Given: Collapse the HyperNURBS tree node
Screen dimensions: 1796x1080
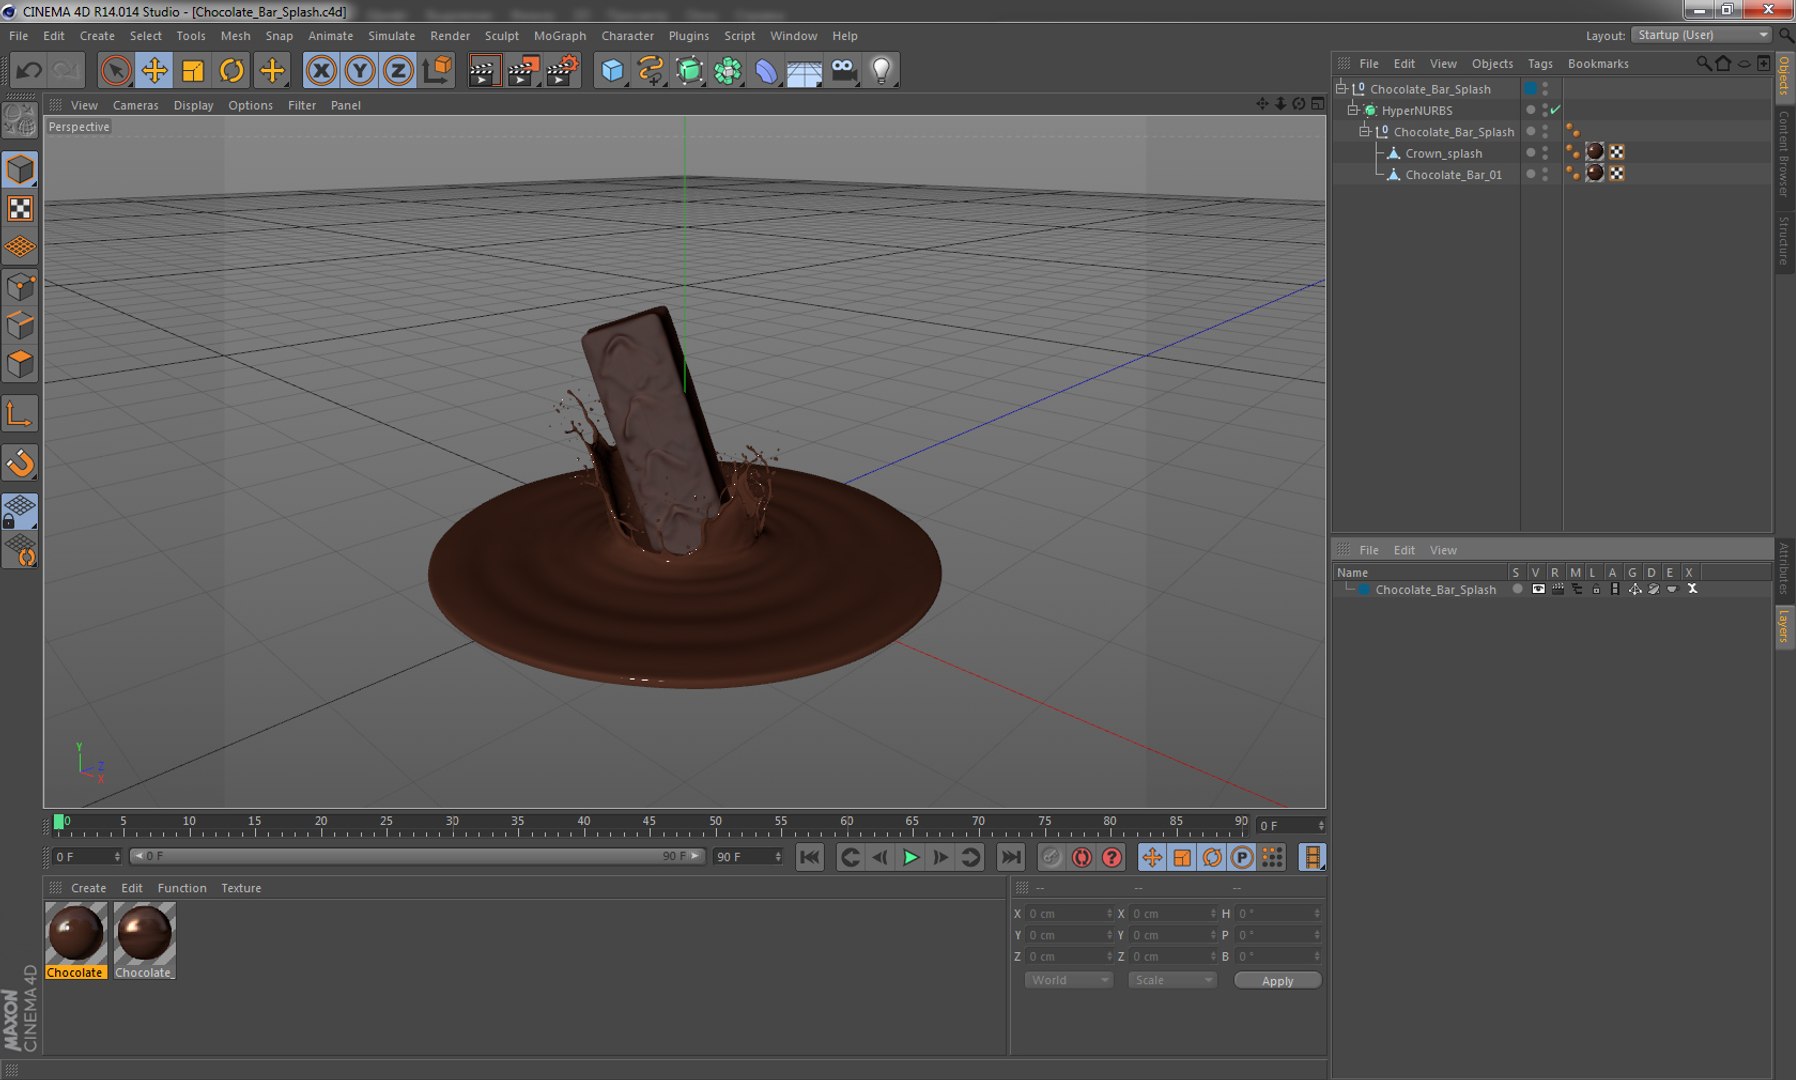Looking at the screenshot, I should (x=1353, y=110).
